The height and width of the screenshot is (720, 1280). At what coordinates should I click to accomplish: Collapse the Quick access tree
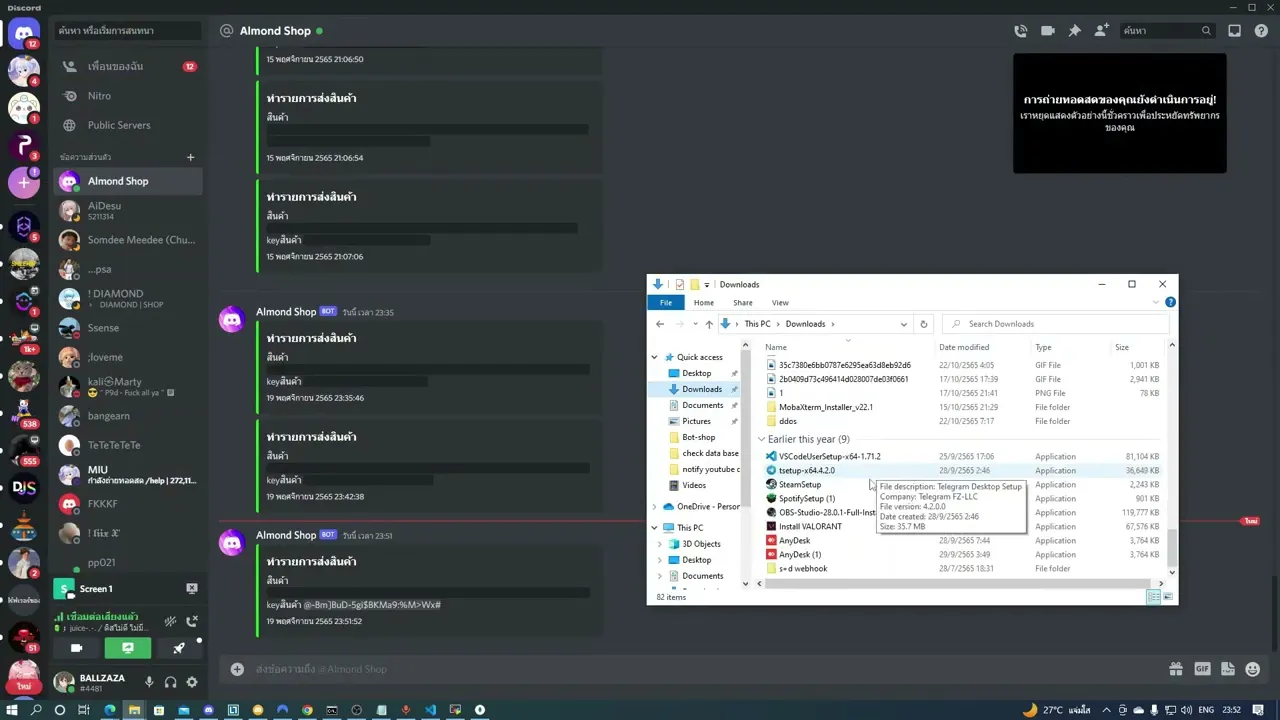655,357
